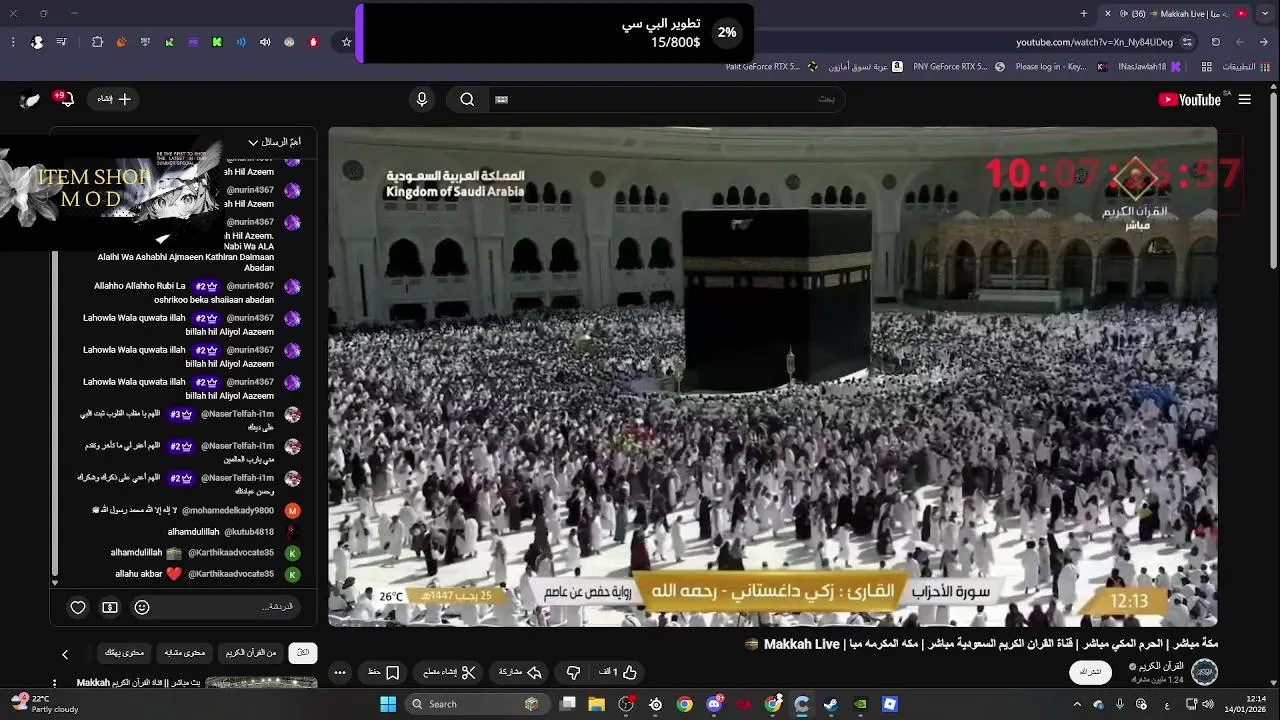Expand the top chat messages dropdown
This screenshot has width=1280, height=720.
274,142
